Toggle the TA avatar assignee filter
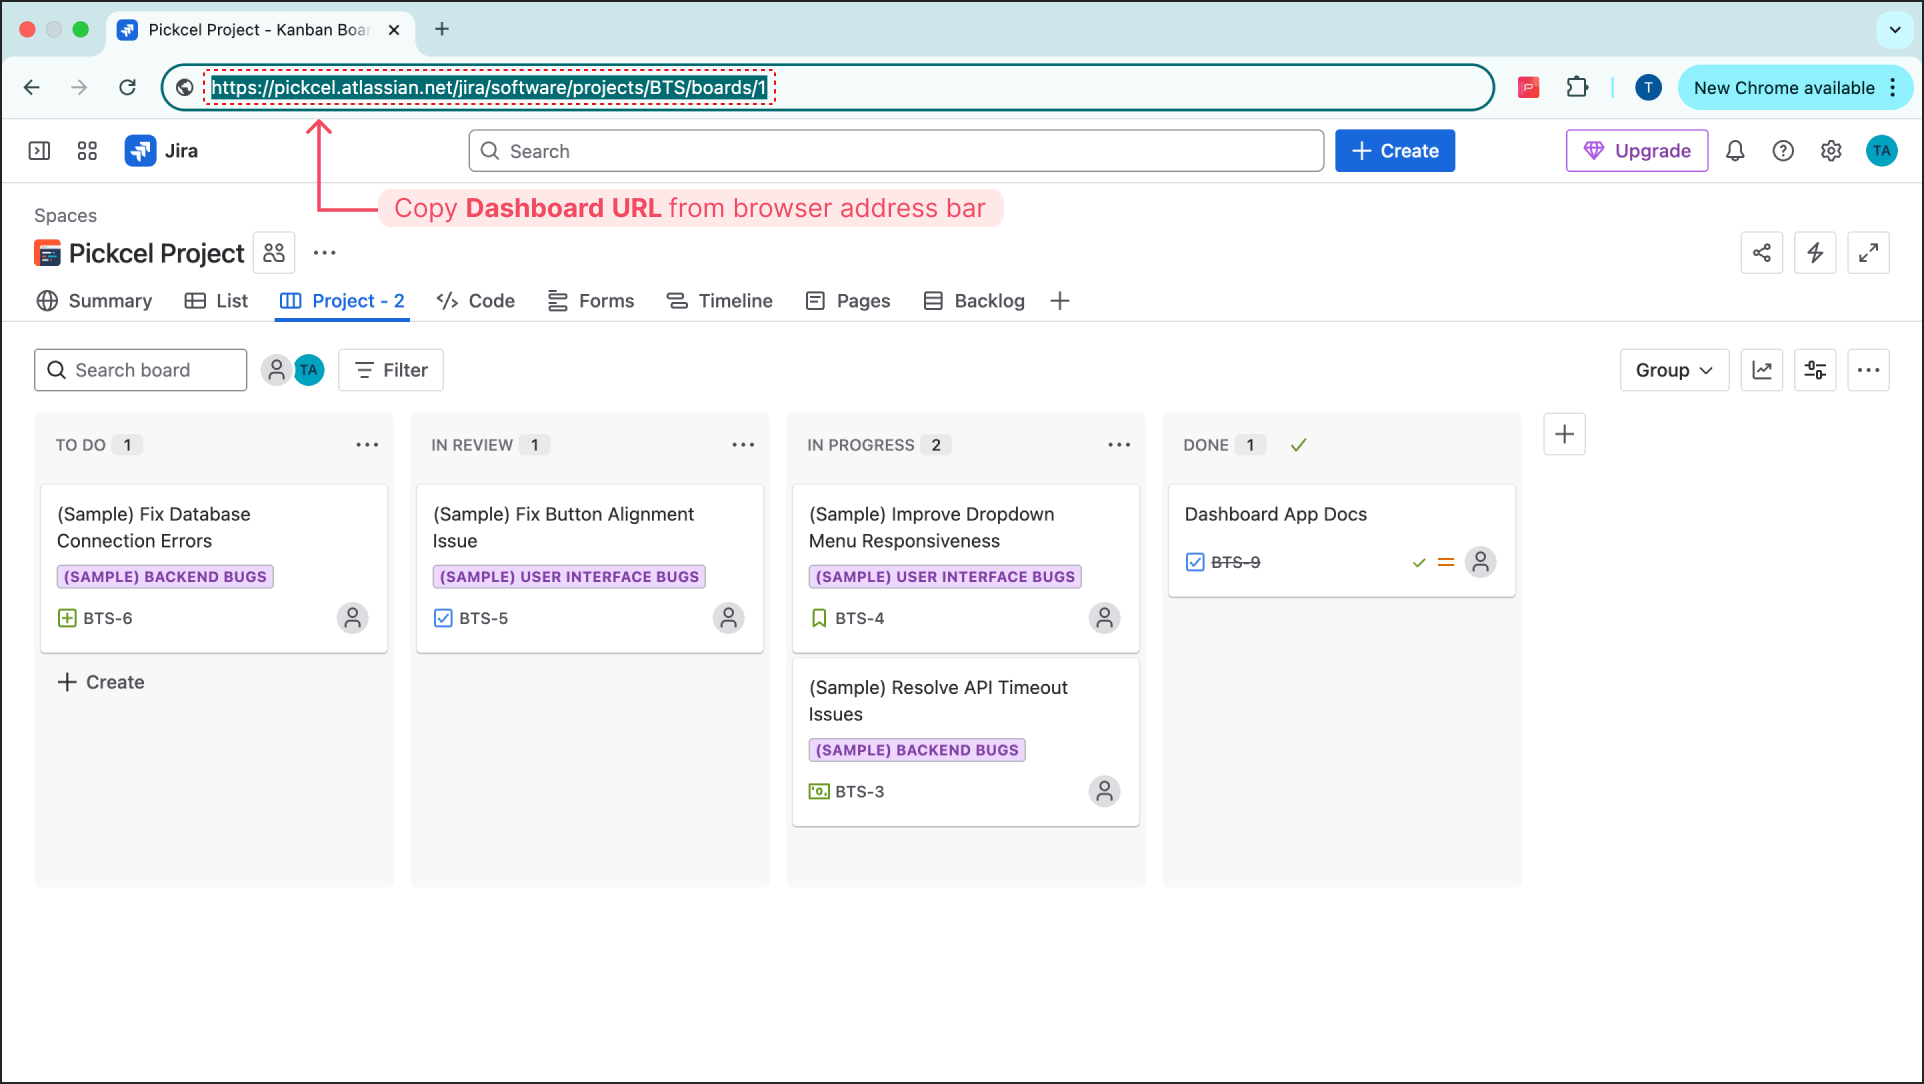 click(309, 369)
